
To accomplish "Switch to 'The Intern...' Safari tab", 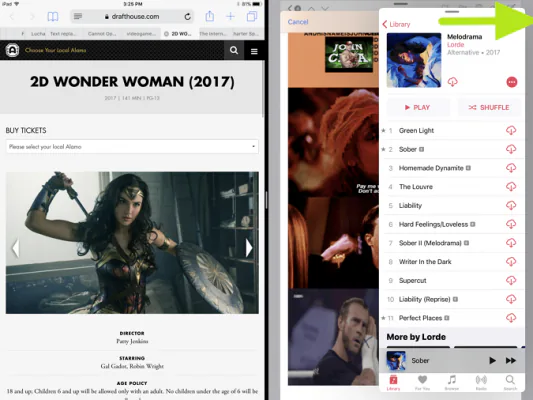I will pyautogui.click(x=213, y=34).
